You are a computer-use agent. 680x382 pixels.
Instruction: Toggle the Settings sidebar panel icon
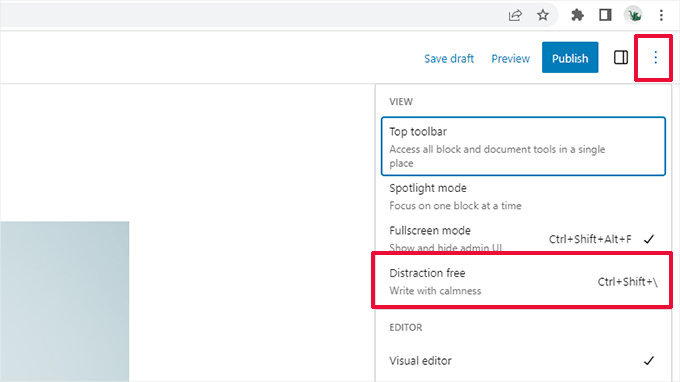click(x=621, y=58)
